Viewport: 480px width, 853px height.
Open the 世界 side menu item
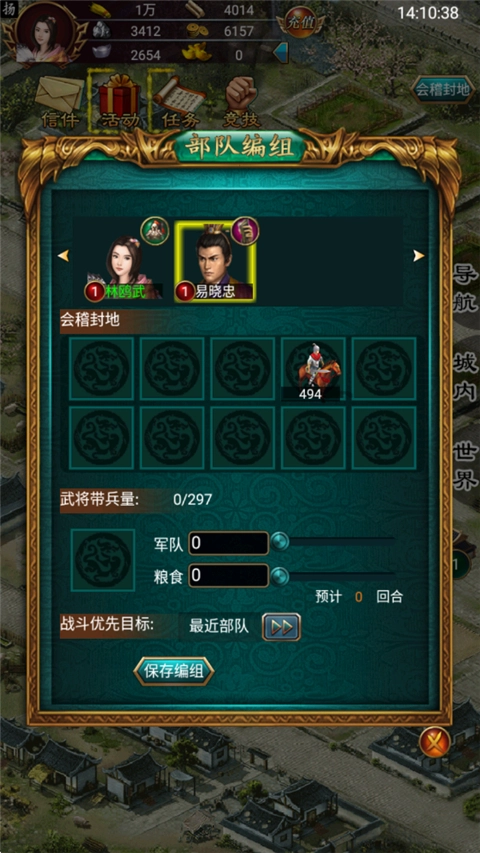click(466, 467)
